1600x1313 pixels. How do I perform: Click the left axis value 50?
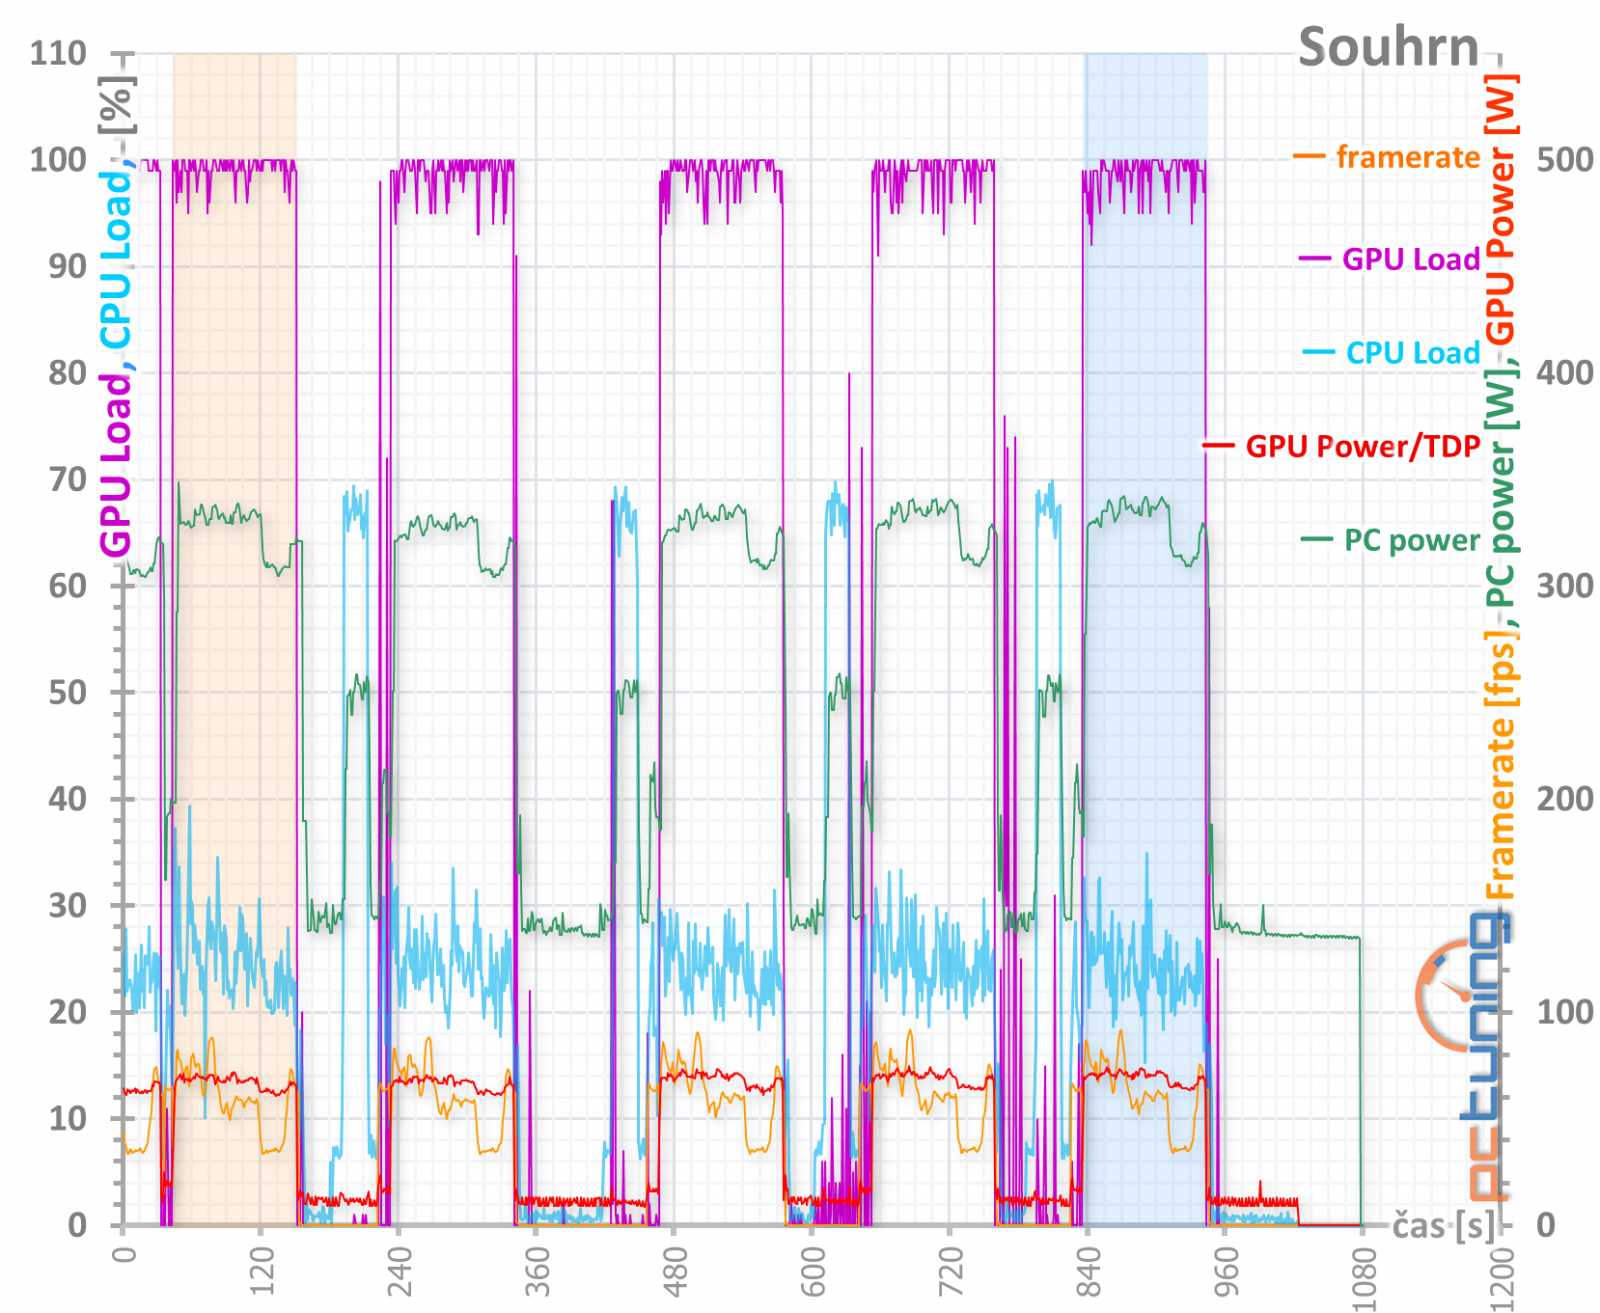tap(68, 692)
